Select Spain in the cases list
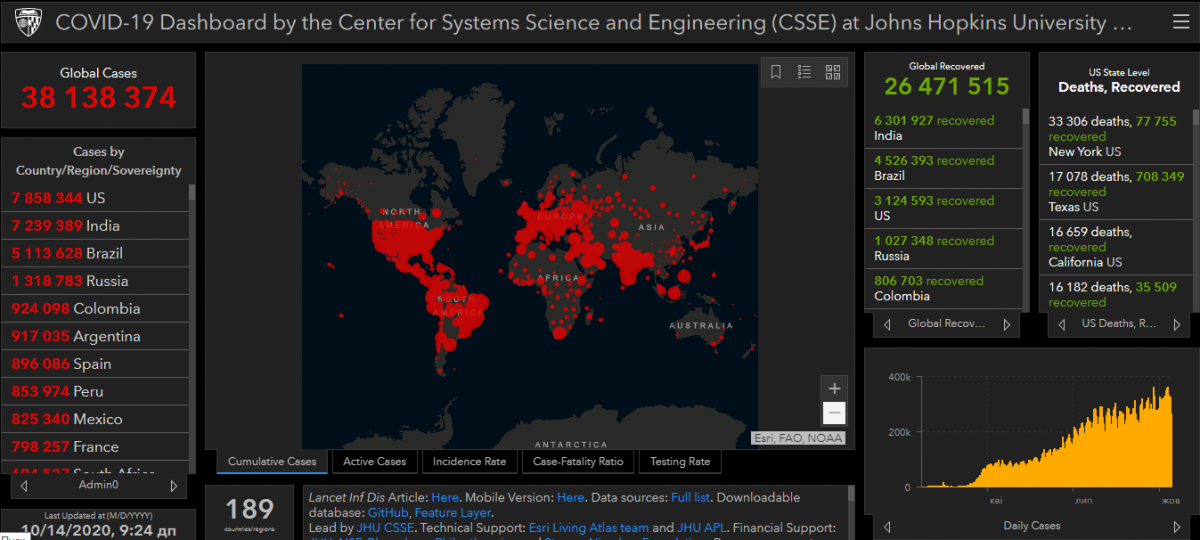Screen dimensions: 1200x540 pos(95,364)
